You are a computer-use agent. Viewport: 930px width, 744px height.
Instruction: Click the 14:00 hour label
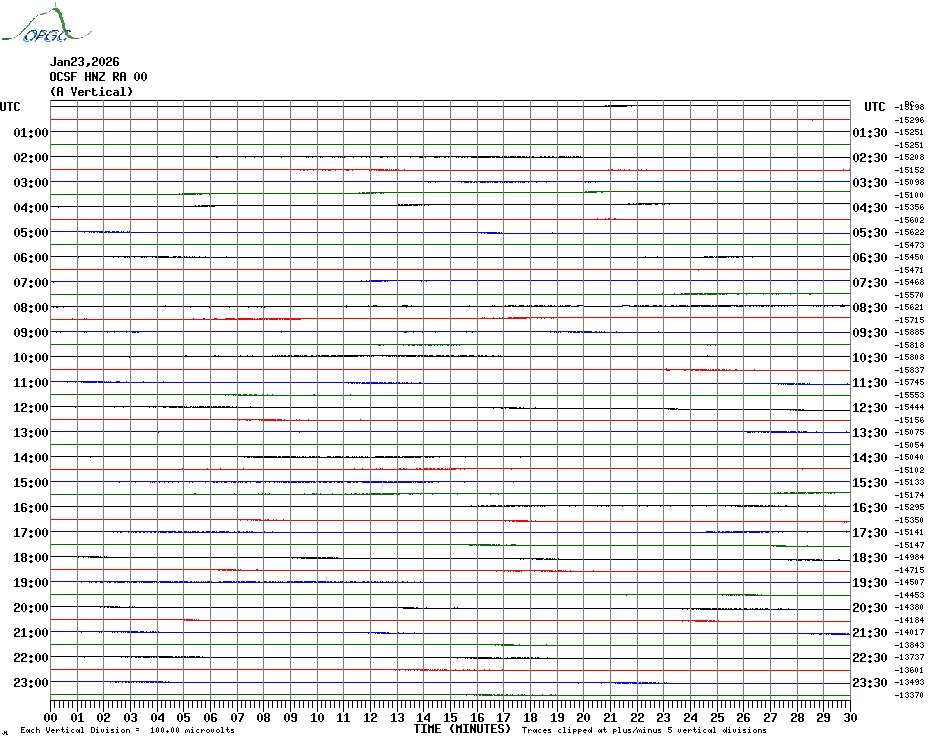pos(31,457)
